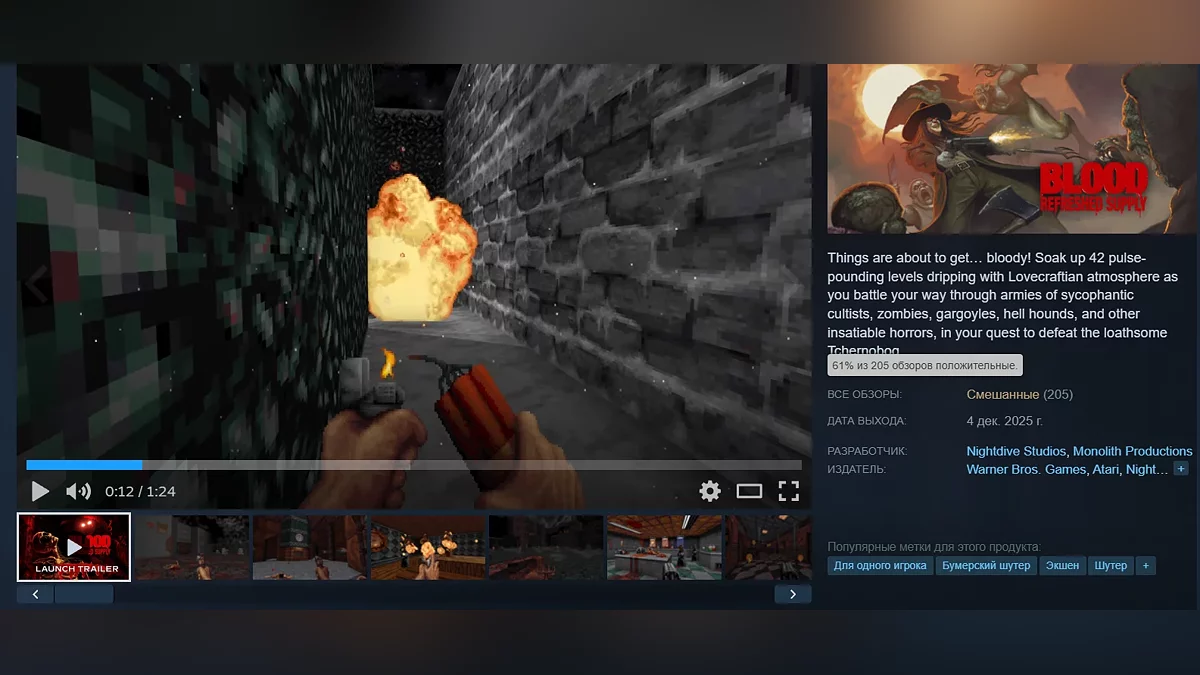The image size is (1200, 675).
Task: Click the thumbnail strip scrollbar handle
Action: pyautogui.click(x=84, y=594)
